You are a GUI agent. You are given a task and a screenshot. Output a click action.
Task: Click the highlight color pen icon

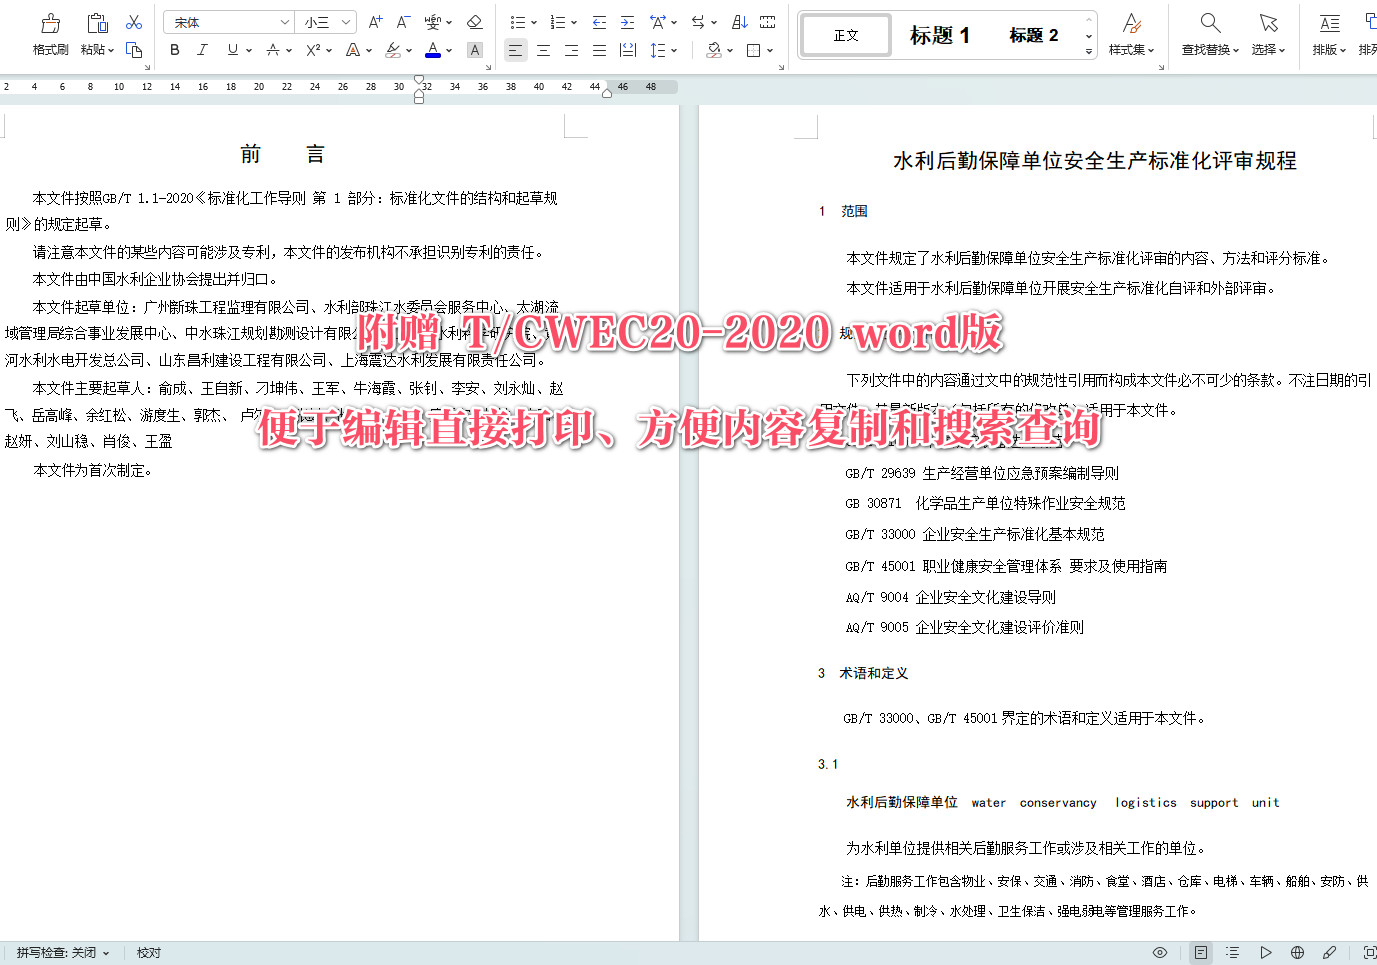(x=394, y=48)
